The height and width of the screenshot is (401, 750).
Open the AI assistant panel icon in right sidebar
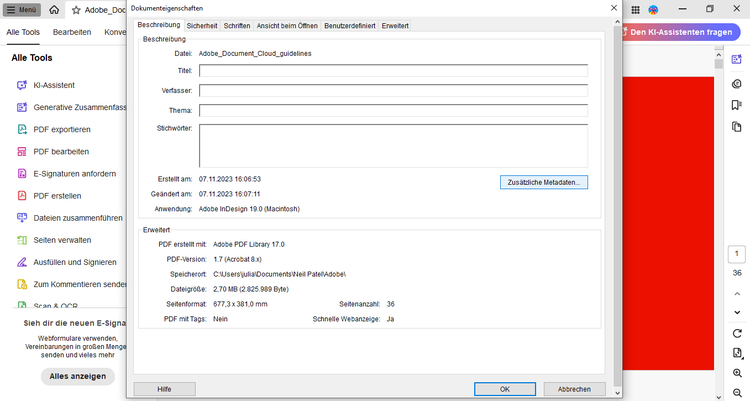[x=737, y=59]
